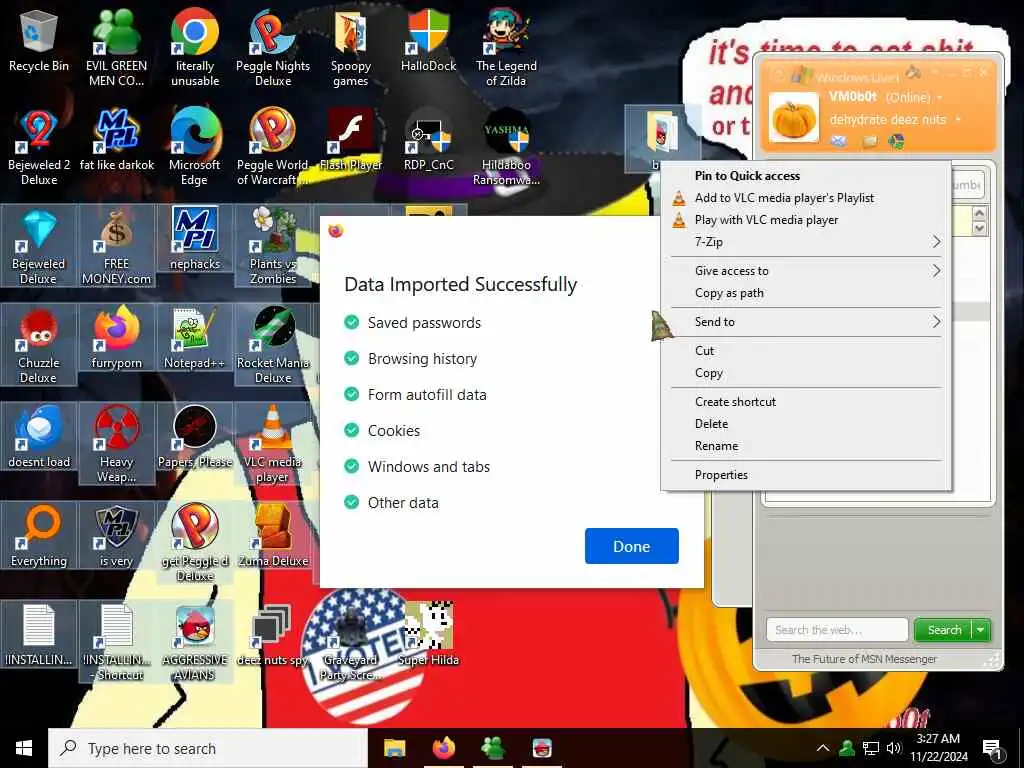Launch HalloDock shortcut
Viewport: 1024px width, 768px height.
(x=428, y=40)
